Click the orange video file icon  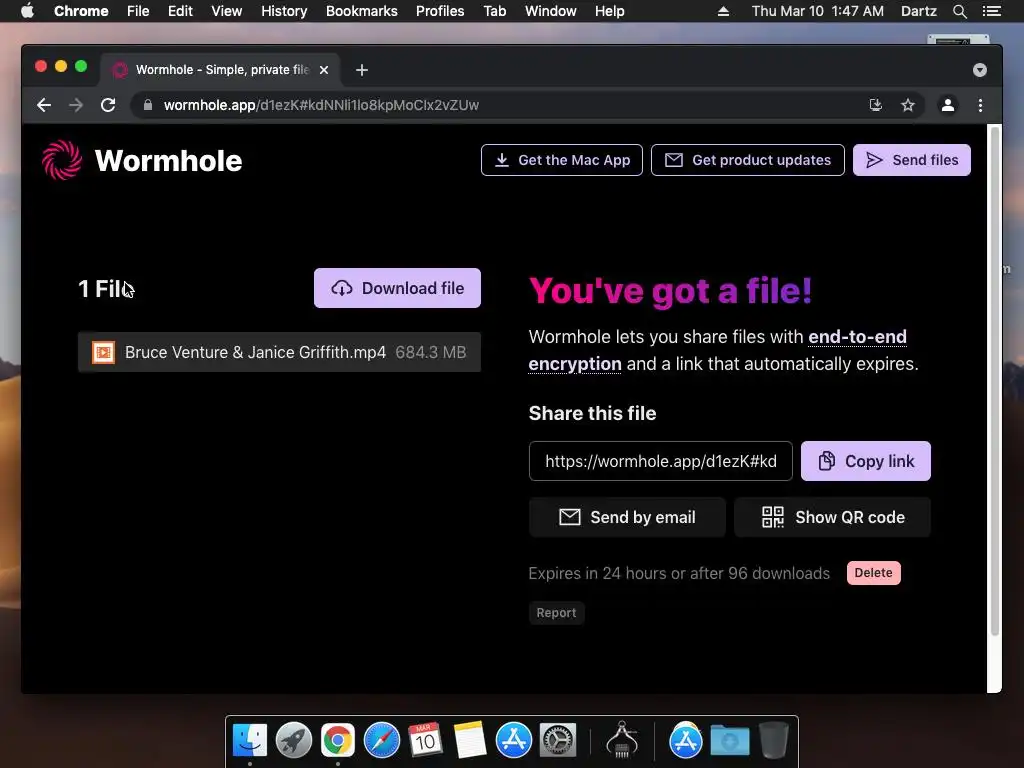pyautogui.click(x=103, y=353)
